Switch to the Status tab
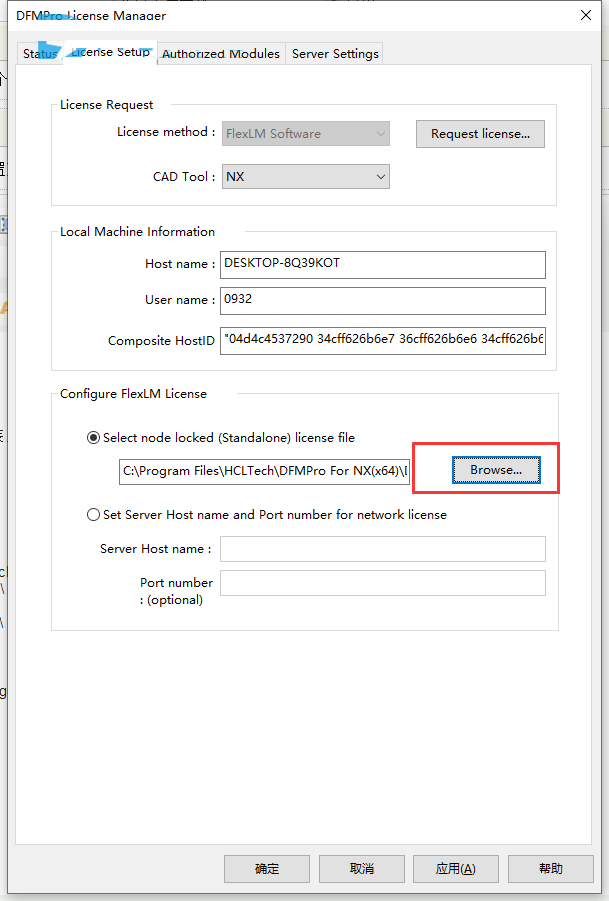The width and height of the screenshot is (609, 901). (x=40, y=53)
